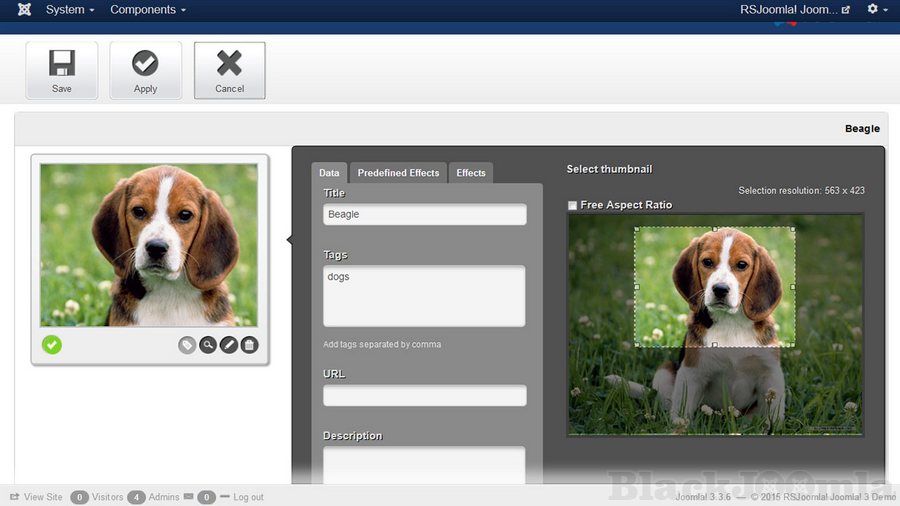Click inside the URL input field
Screen dimensions: 900x506
[x=425, y=396]
